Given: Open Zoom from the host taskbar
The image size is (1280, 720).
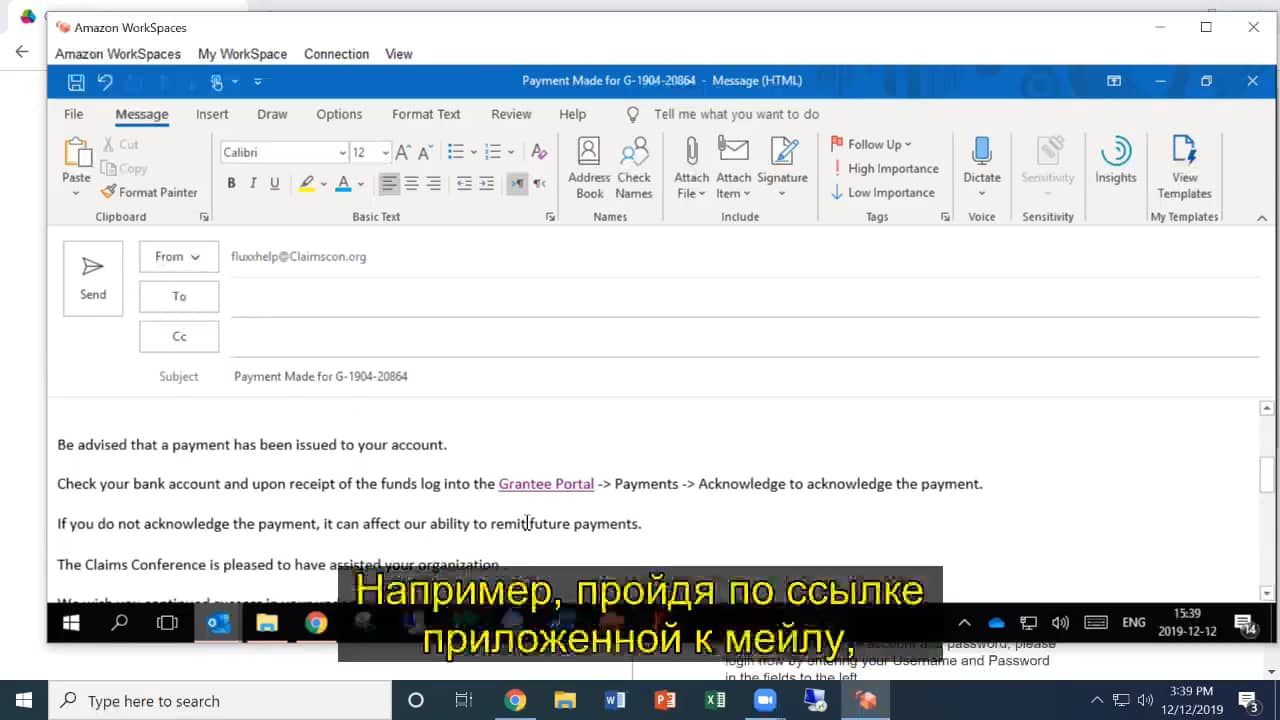Looking at the screenshot, I should (765, 701).
